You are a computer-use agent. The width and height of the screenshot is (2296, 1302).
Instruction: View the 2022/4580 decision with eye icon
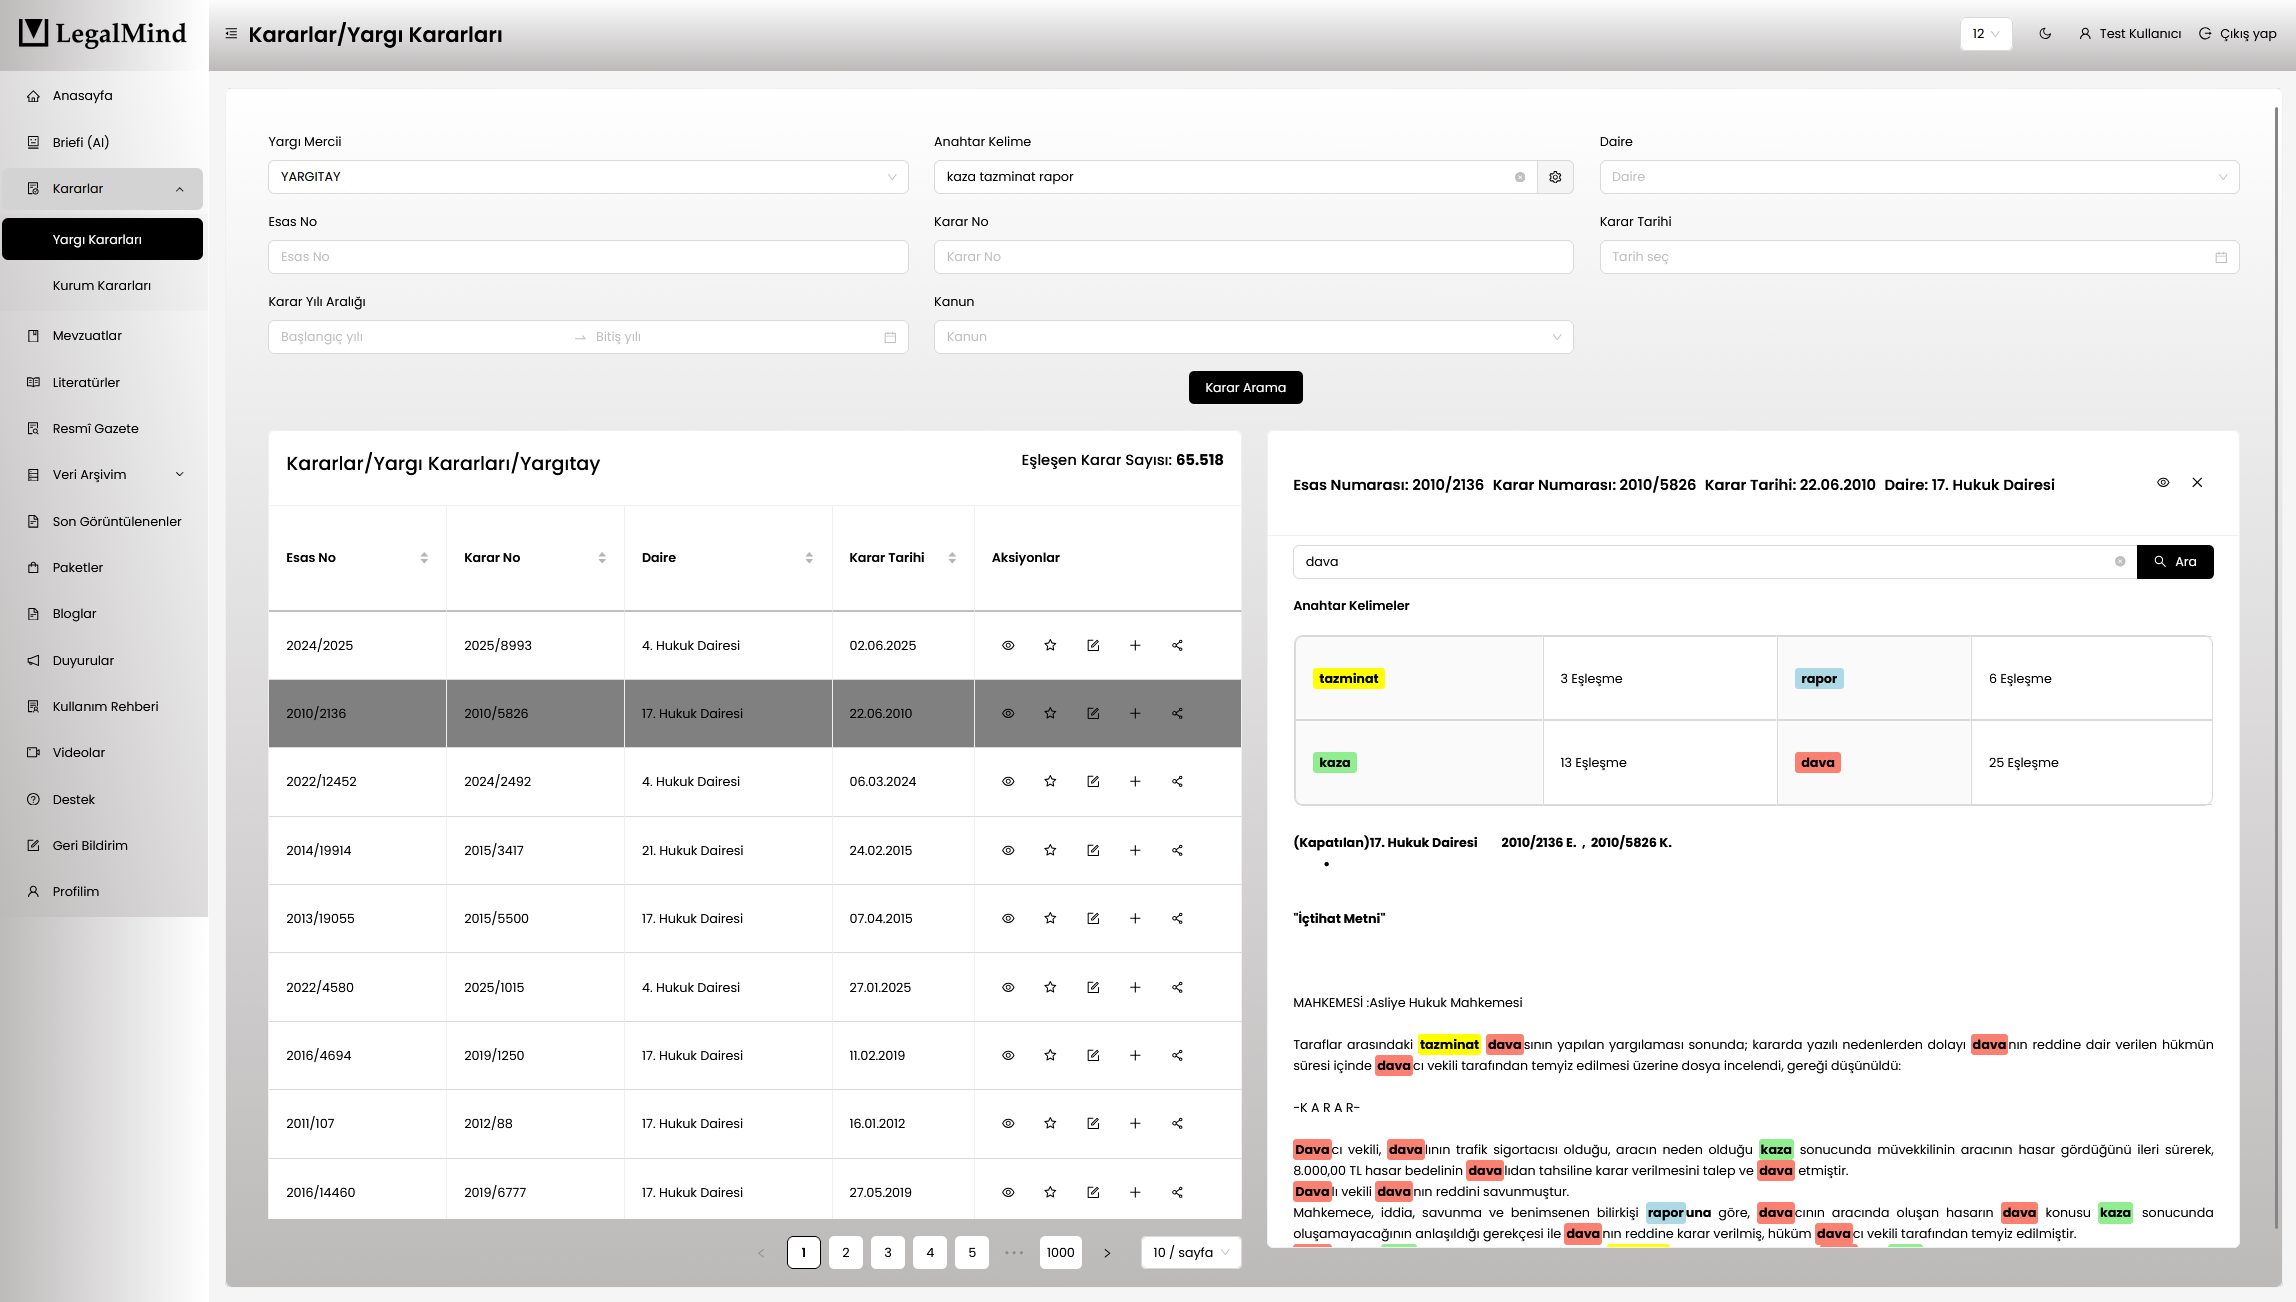click(1008, 987)
